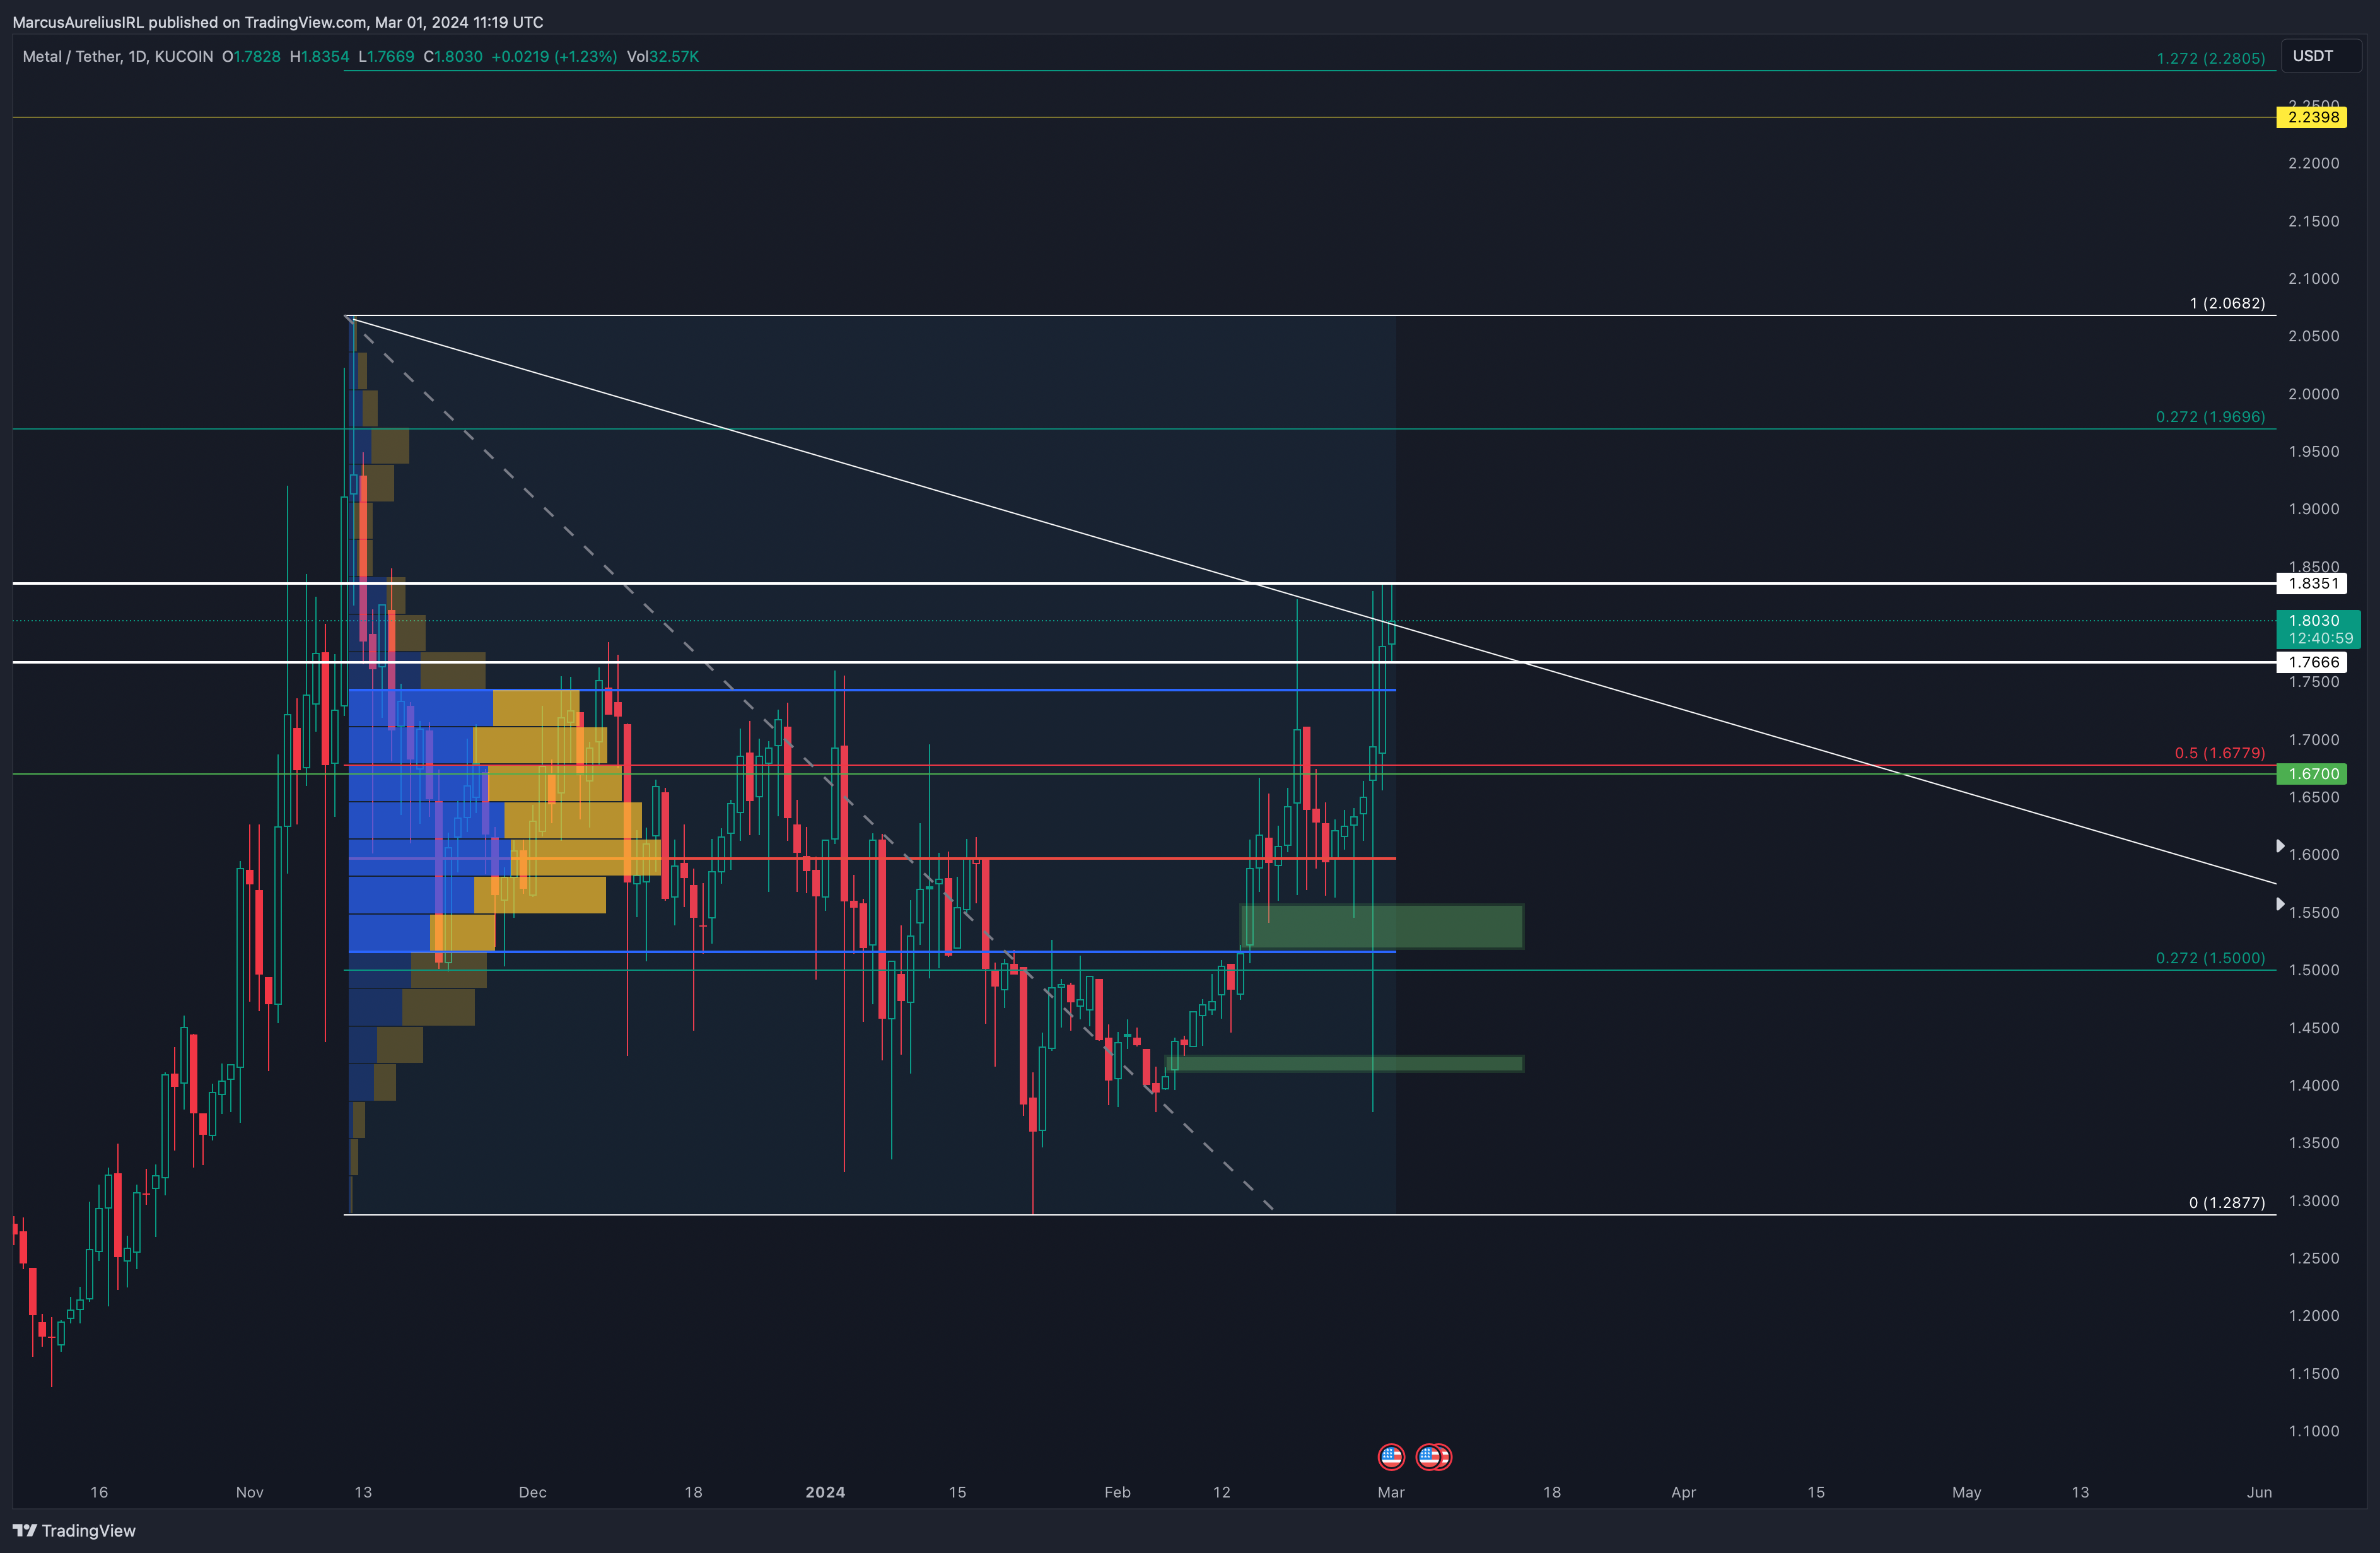Click the close value C1.8030

point(453,57)
